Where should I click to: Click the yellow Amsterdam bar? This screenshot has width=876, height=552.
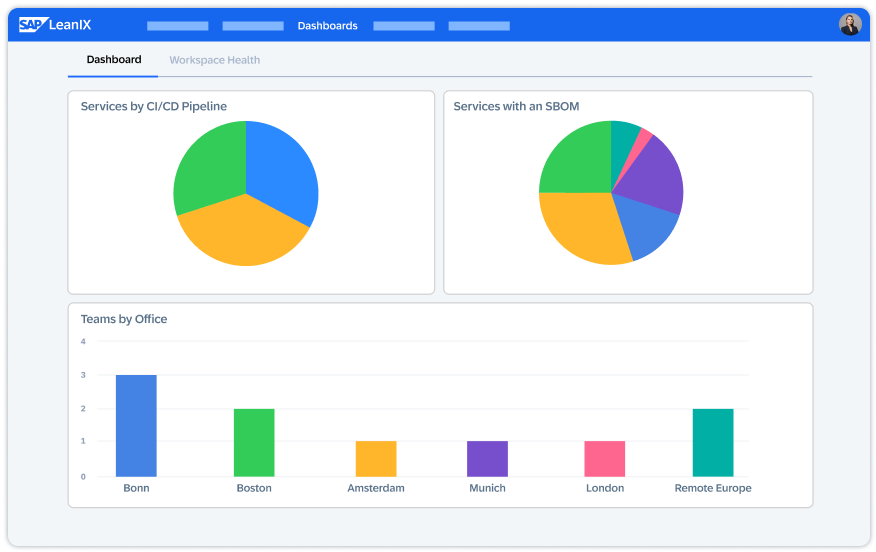point(376,459)
